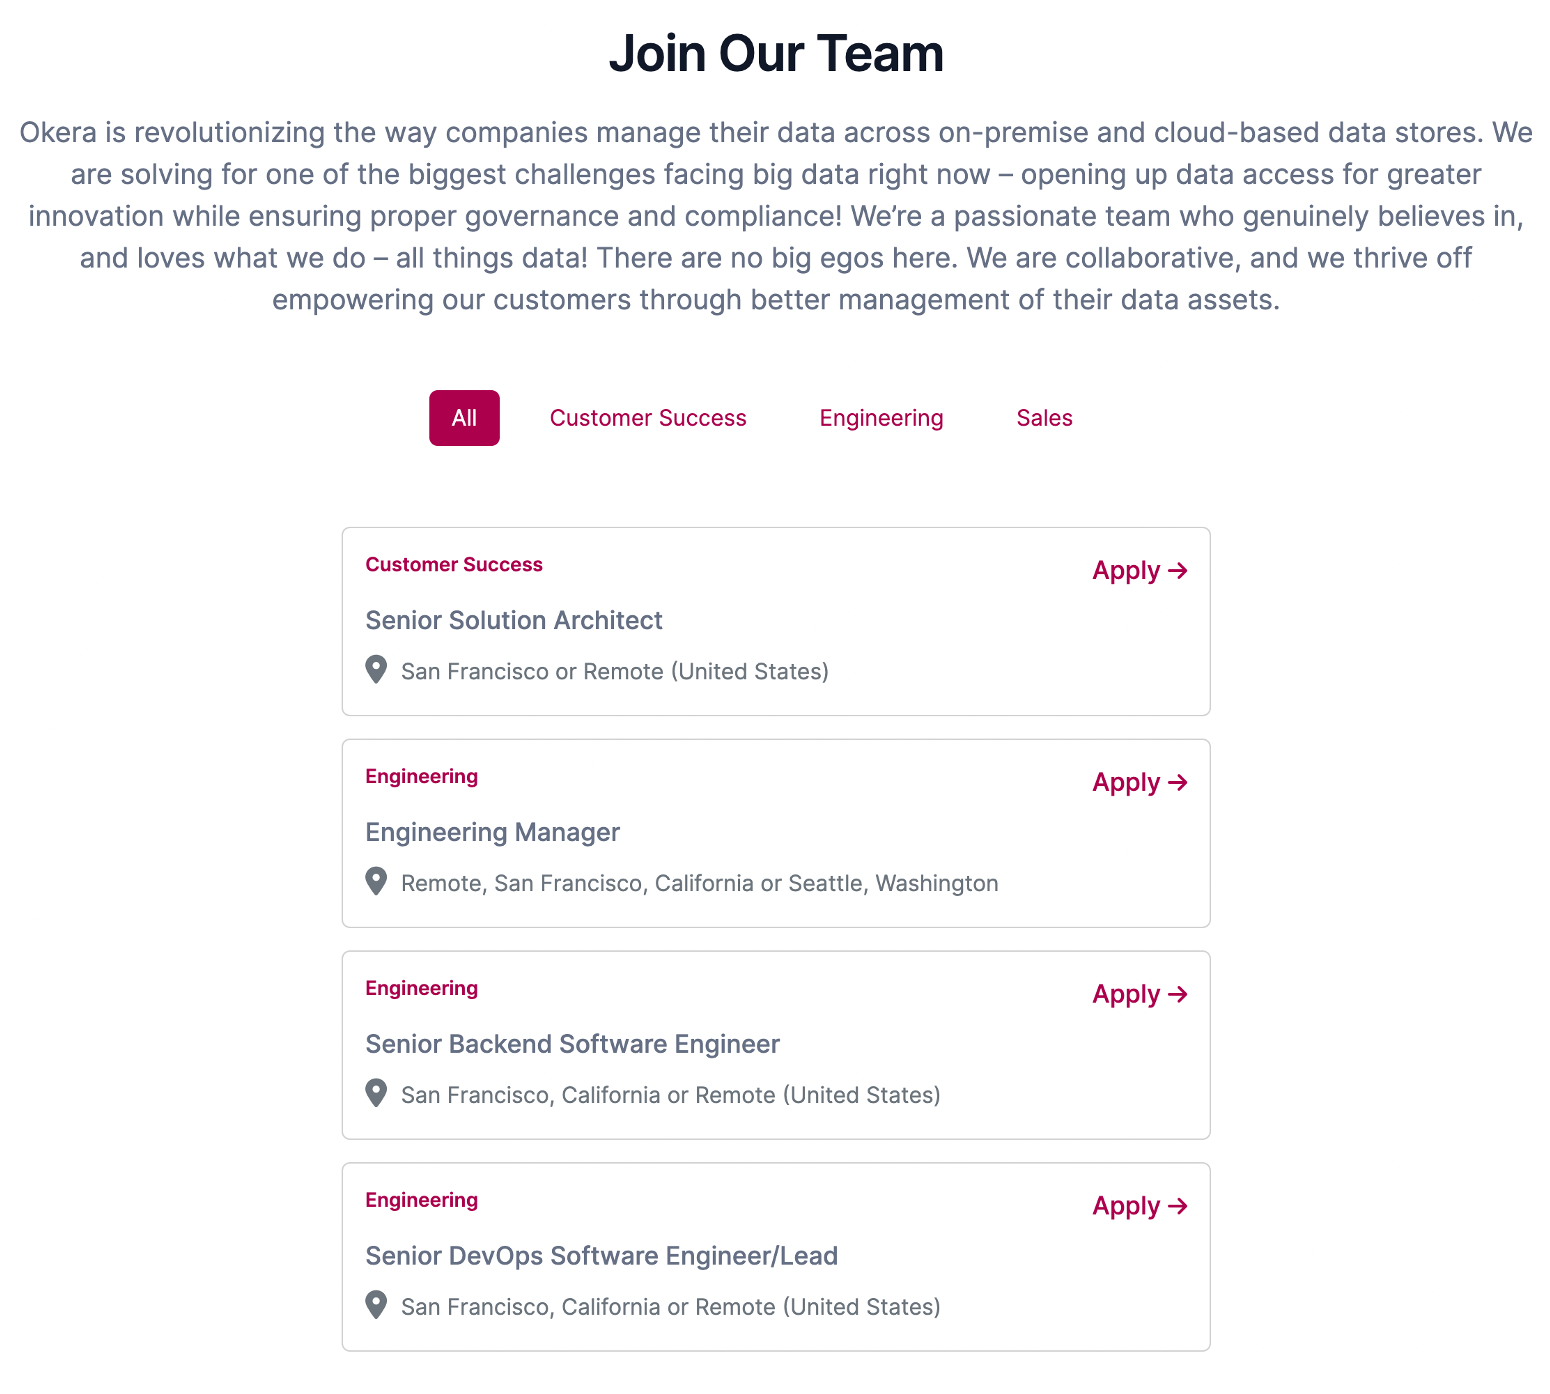Click location pin for Senior DevOps Software Engineer/Lead

376,1306
